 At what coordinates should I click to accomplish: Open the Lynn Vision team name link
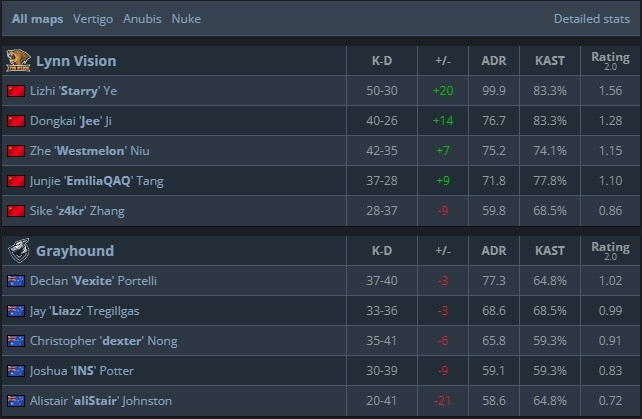tap(76, 61)
